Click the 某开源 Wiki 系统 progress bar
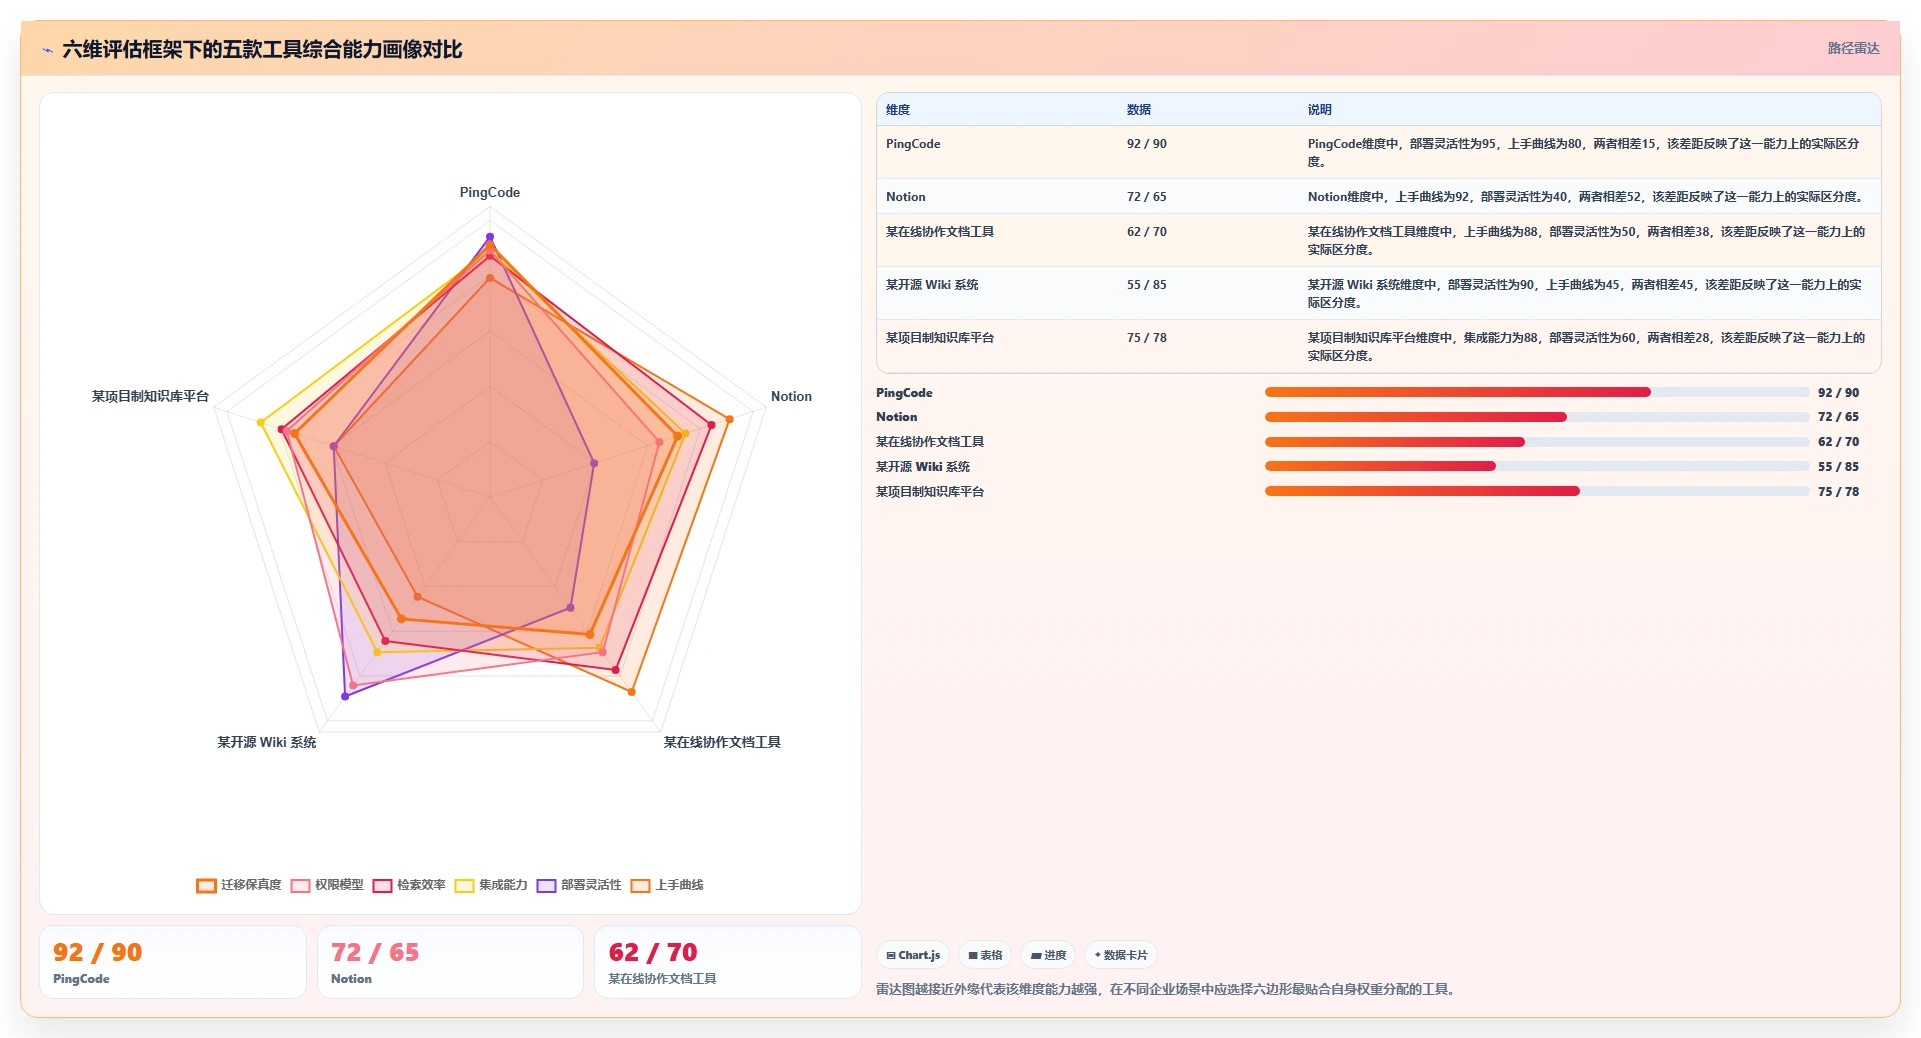 [x=1537, y=466]
